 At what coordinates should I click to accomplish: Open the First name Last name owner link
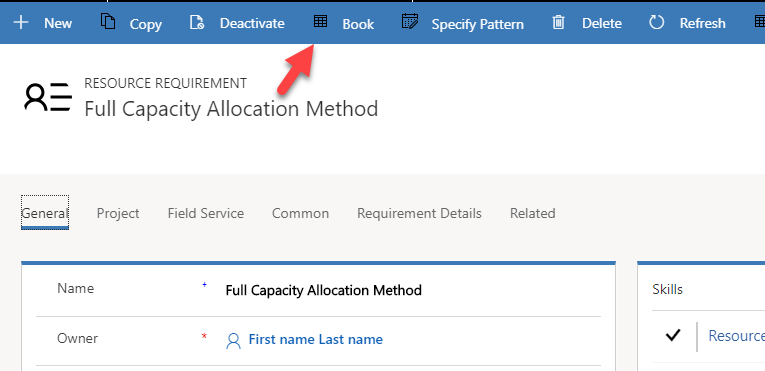316,339
